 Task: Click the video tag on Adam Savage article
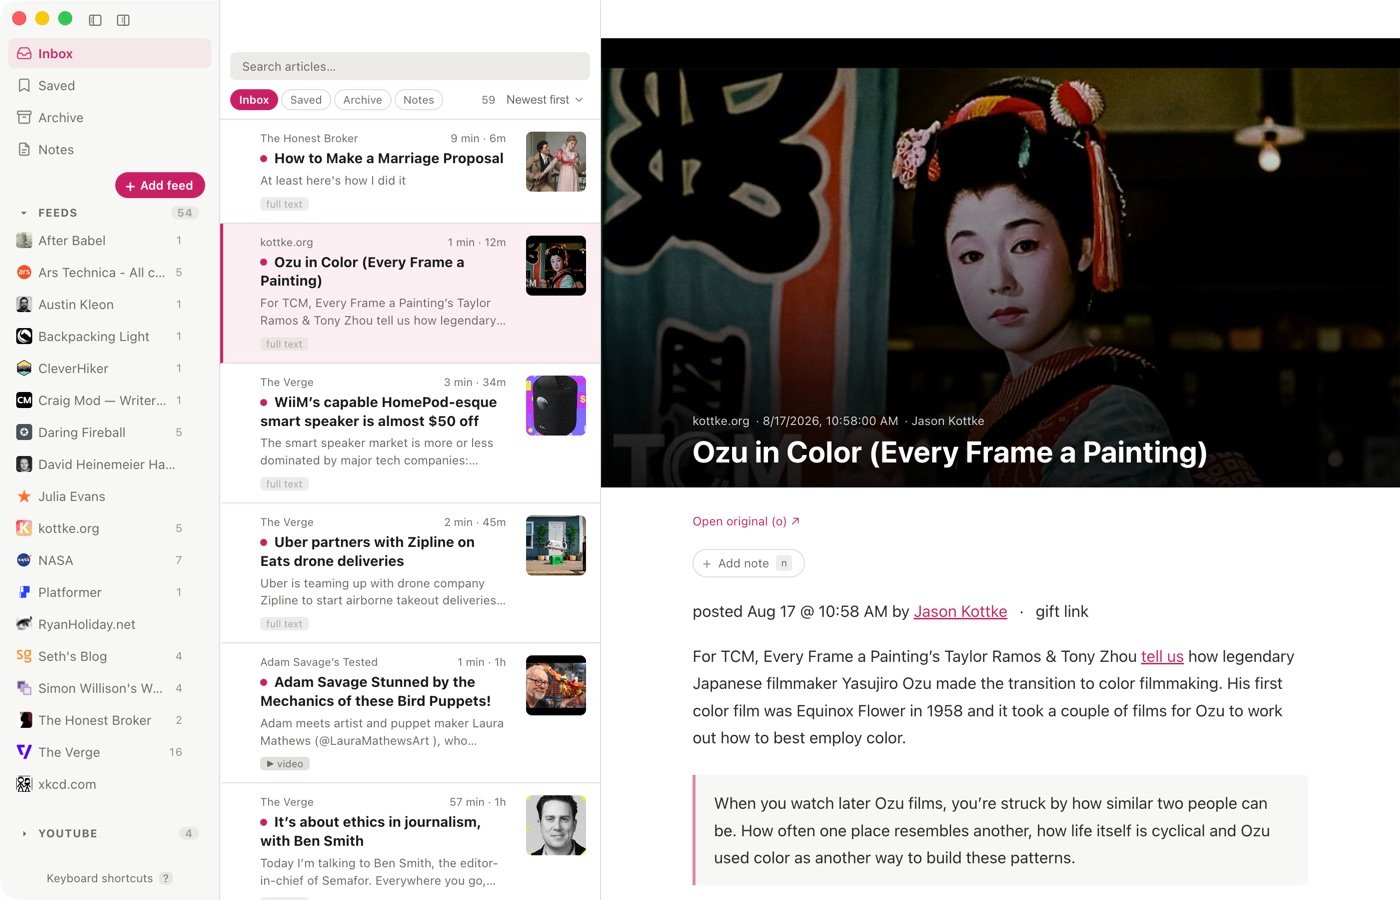point(285,764)
